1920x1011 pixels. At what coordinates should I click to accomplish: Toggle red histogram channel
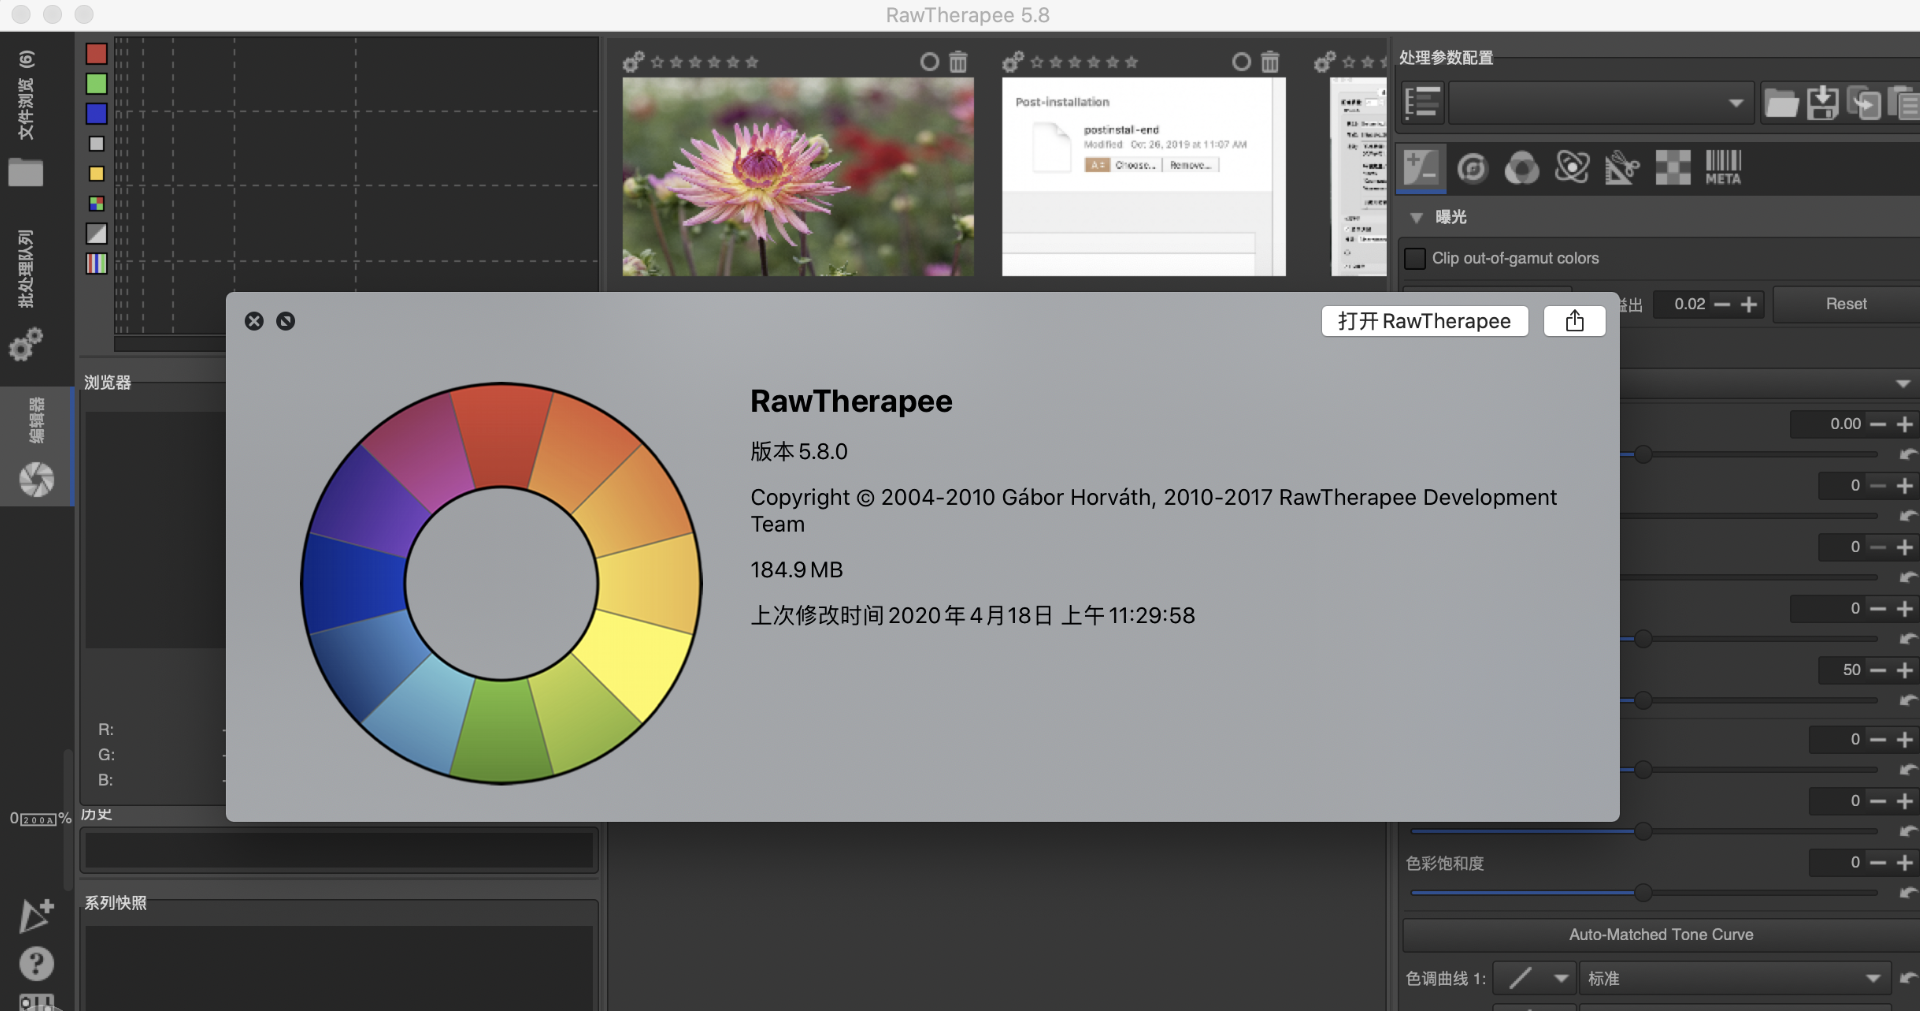pos(96,54)
